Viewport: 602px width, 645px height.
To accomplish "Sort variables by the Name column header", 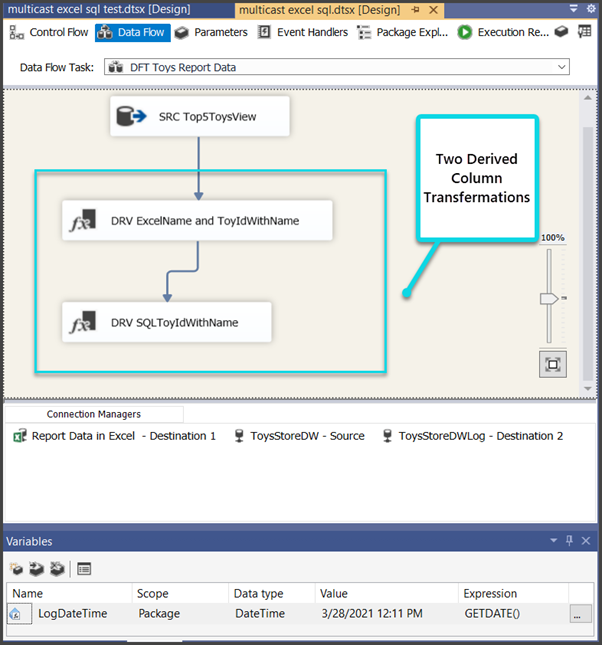I will click(x=69, y=593).
